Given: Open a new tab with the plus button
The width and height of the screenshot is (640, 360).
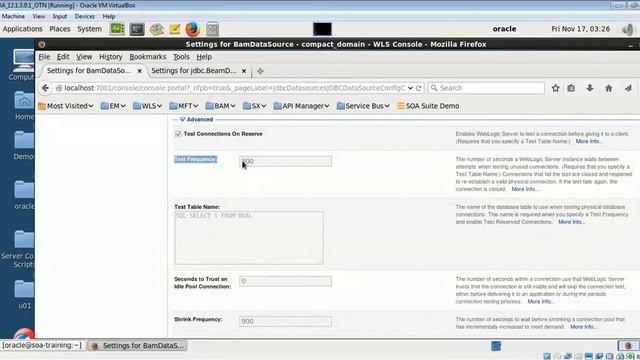Looking at the screenshot, I should coord(260,71).
